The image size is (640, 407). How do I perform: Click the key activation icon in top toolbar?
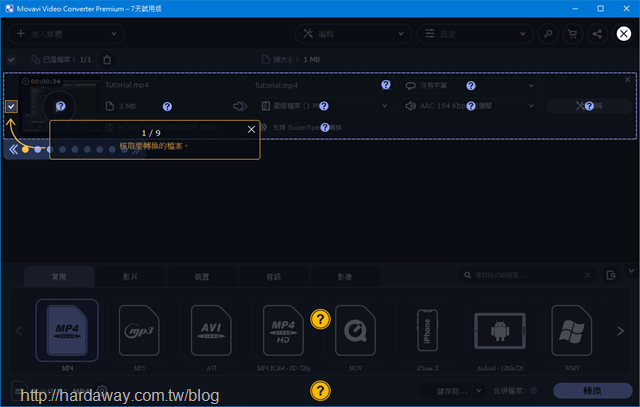click(x=548, y=34)
